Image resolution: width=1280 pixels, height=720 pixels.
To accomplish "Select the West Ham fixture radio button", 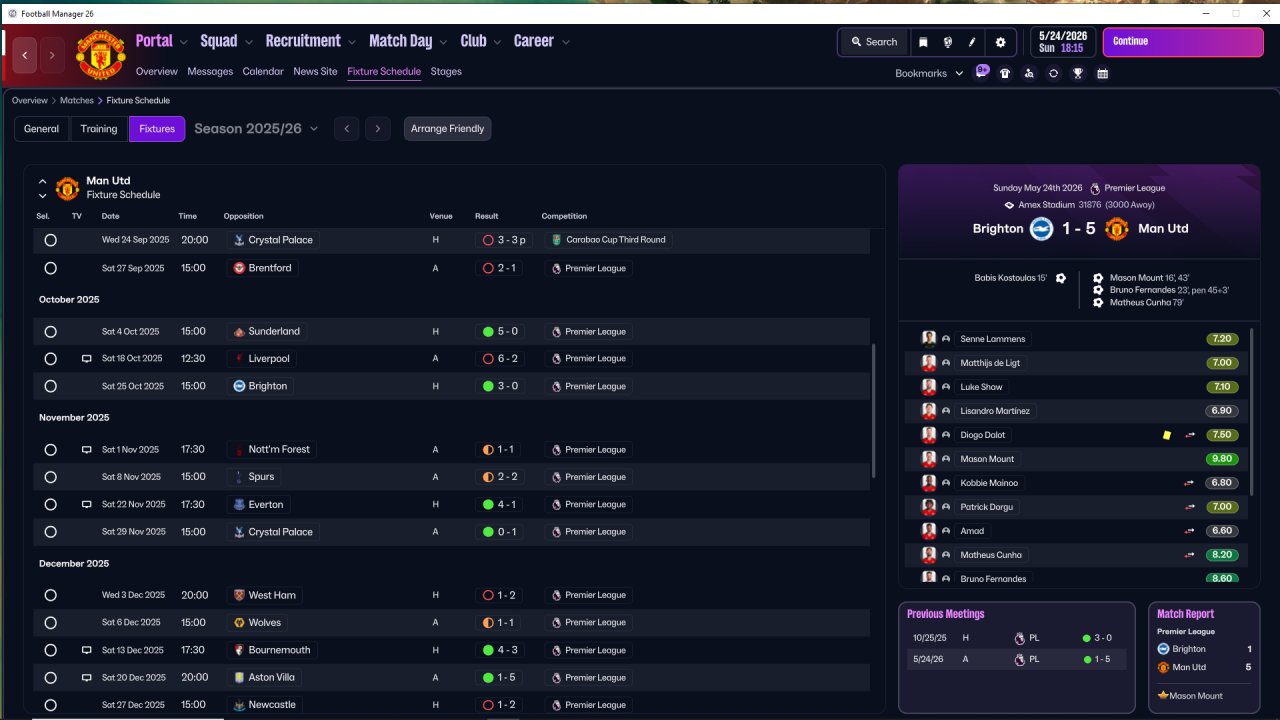I will tap(50, 595).
